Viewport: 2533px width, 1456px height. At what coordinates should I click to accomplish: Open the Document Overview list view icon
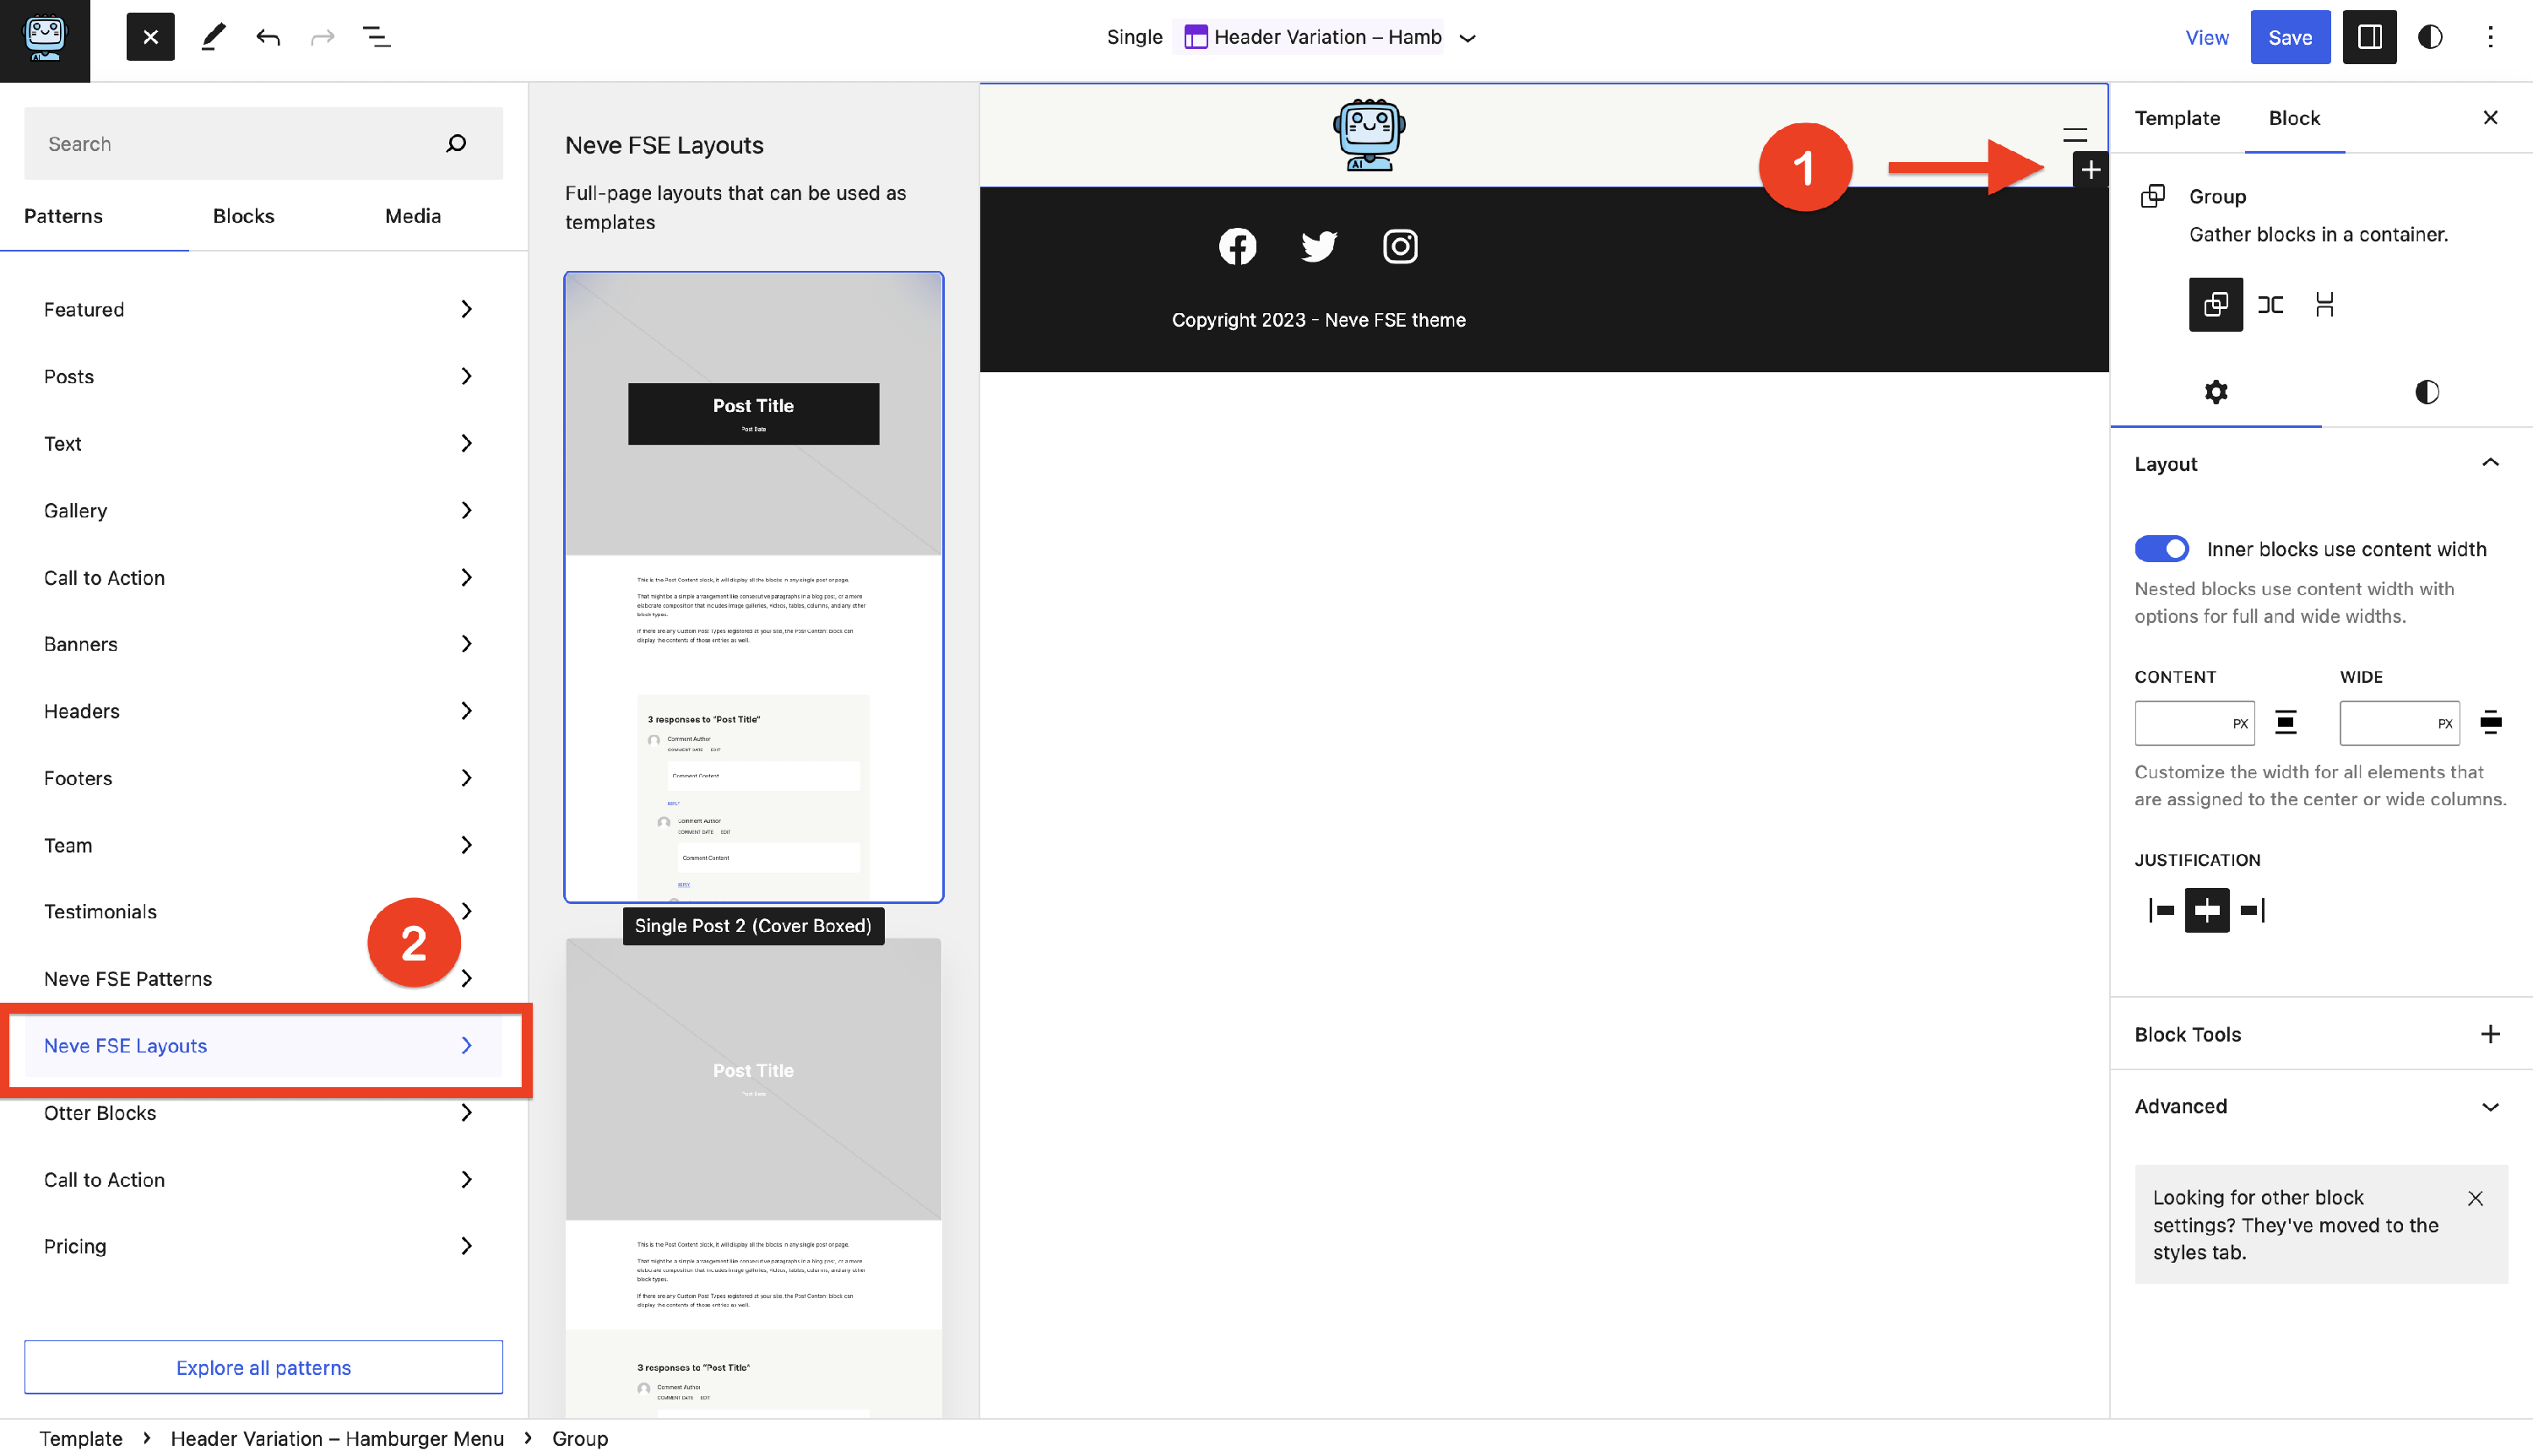376,38
